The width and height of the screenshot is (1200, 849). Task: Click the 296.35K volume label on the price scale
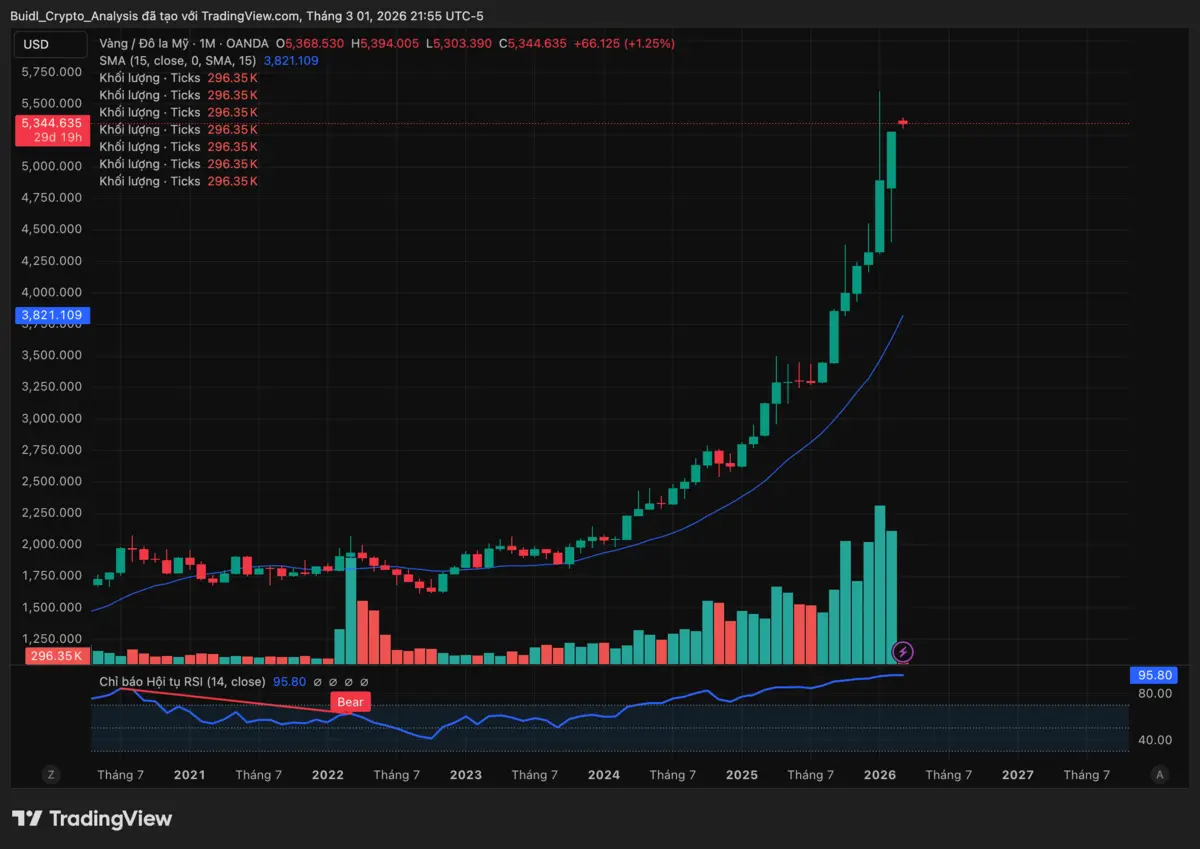[56, 656]
